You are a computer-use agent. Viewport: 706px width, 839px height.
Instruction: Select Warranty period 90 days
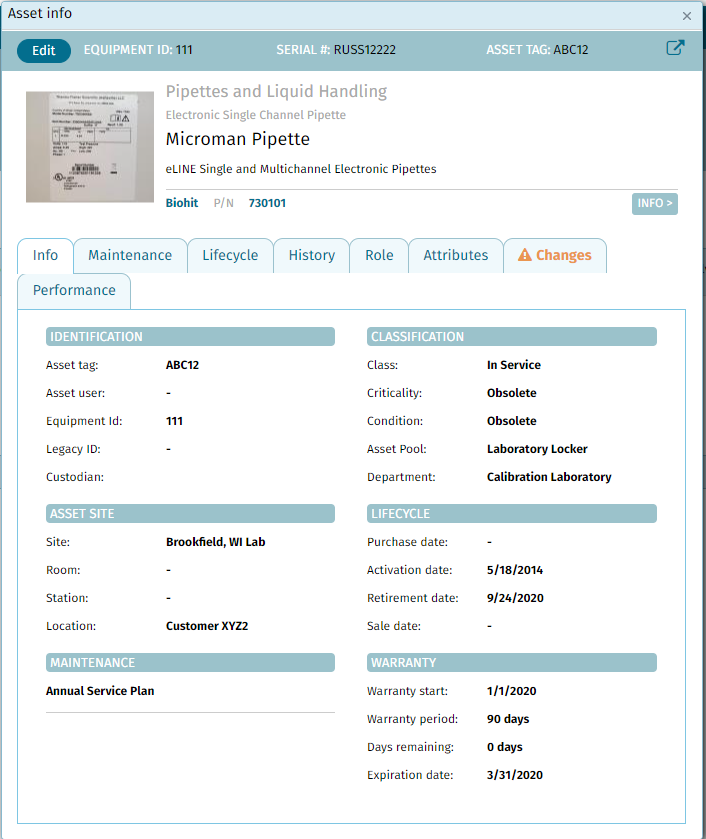click(x=508, y=719)
